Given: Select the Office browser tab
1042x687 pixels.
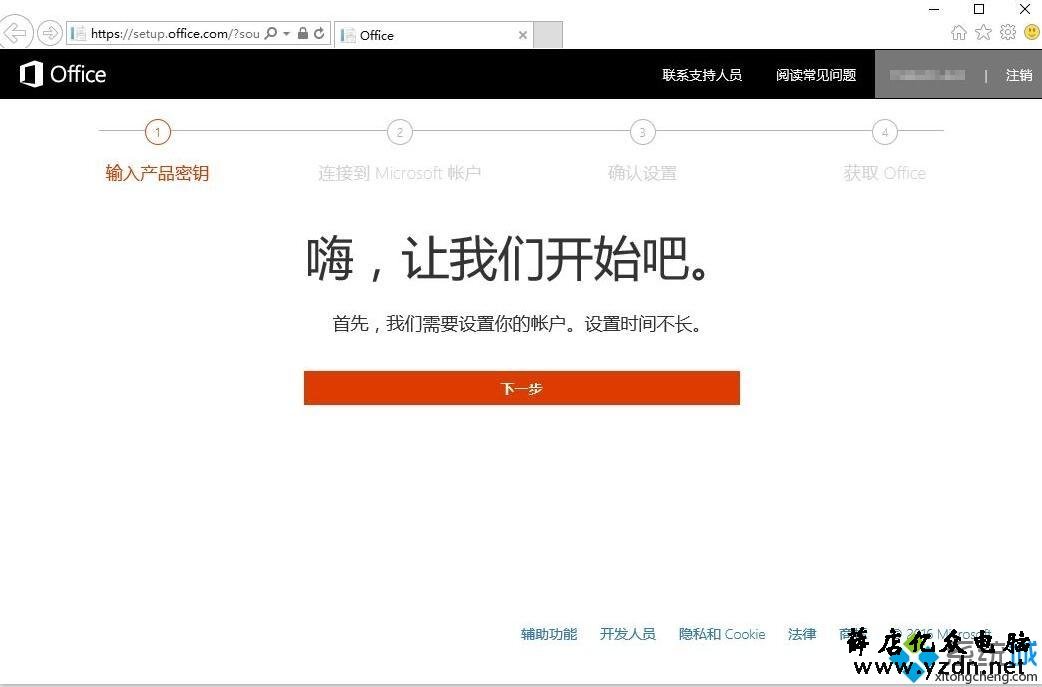Looking at the screenshot, I should pos(434,35).
